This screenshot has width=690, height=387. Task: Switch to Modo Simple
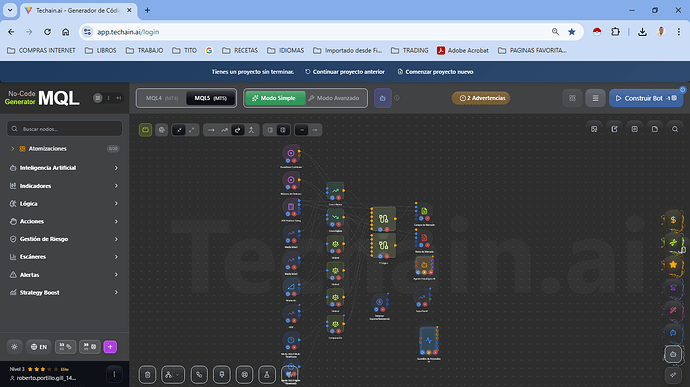[275, 98]
